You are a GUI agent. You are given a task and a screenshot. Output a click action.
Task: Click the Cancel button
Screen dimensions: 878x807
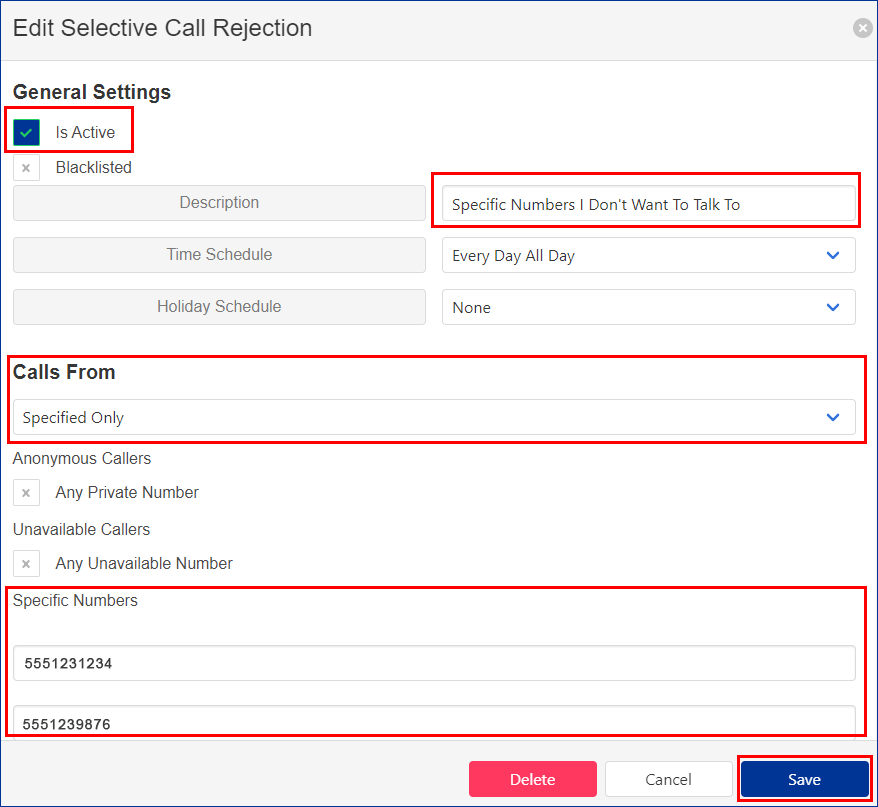point(668,780)
